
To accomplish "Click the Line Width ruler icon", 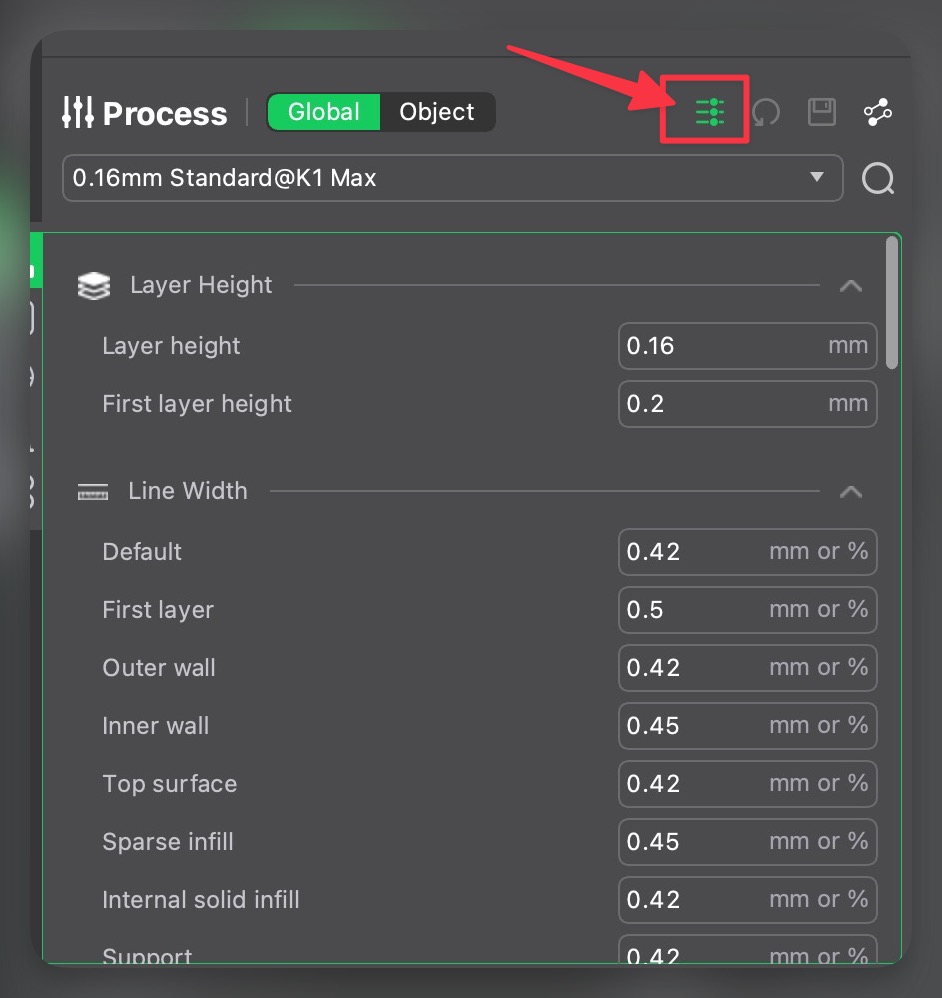I will pos(93,492).
